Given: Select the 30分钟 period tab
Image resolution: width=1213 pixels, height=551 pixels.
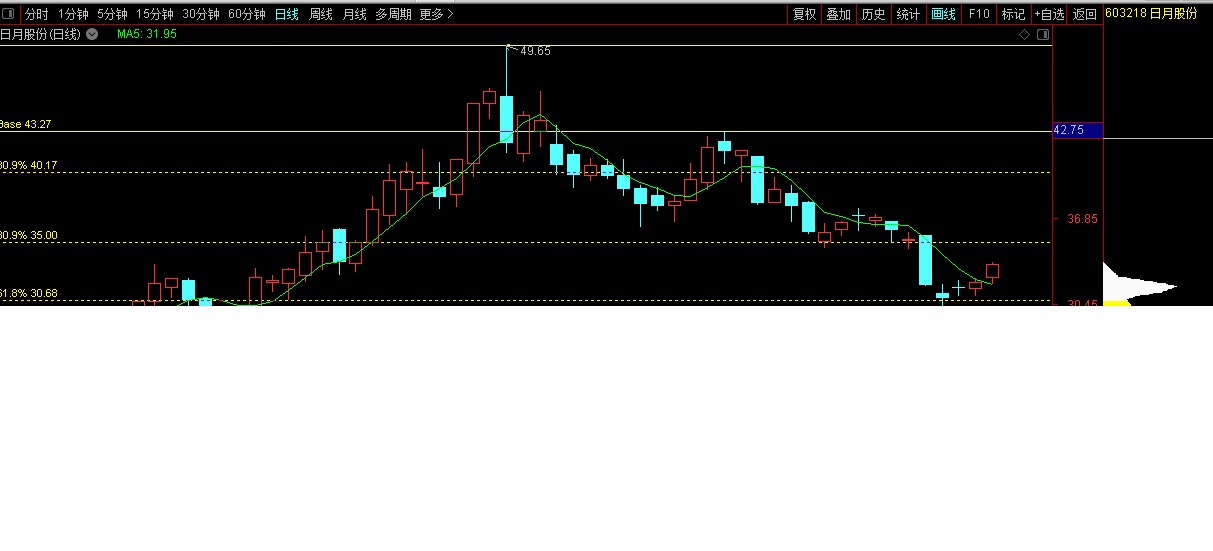Looking at the screenshot, I should 200,14.
